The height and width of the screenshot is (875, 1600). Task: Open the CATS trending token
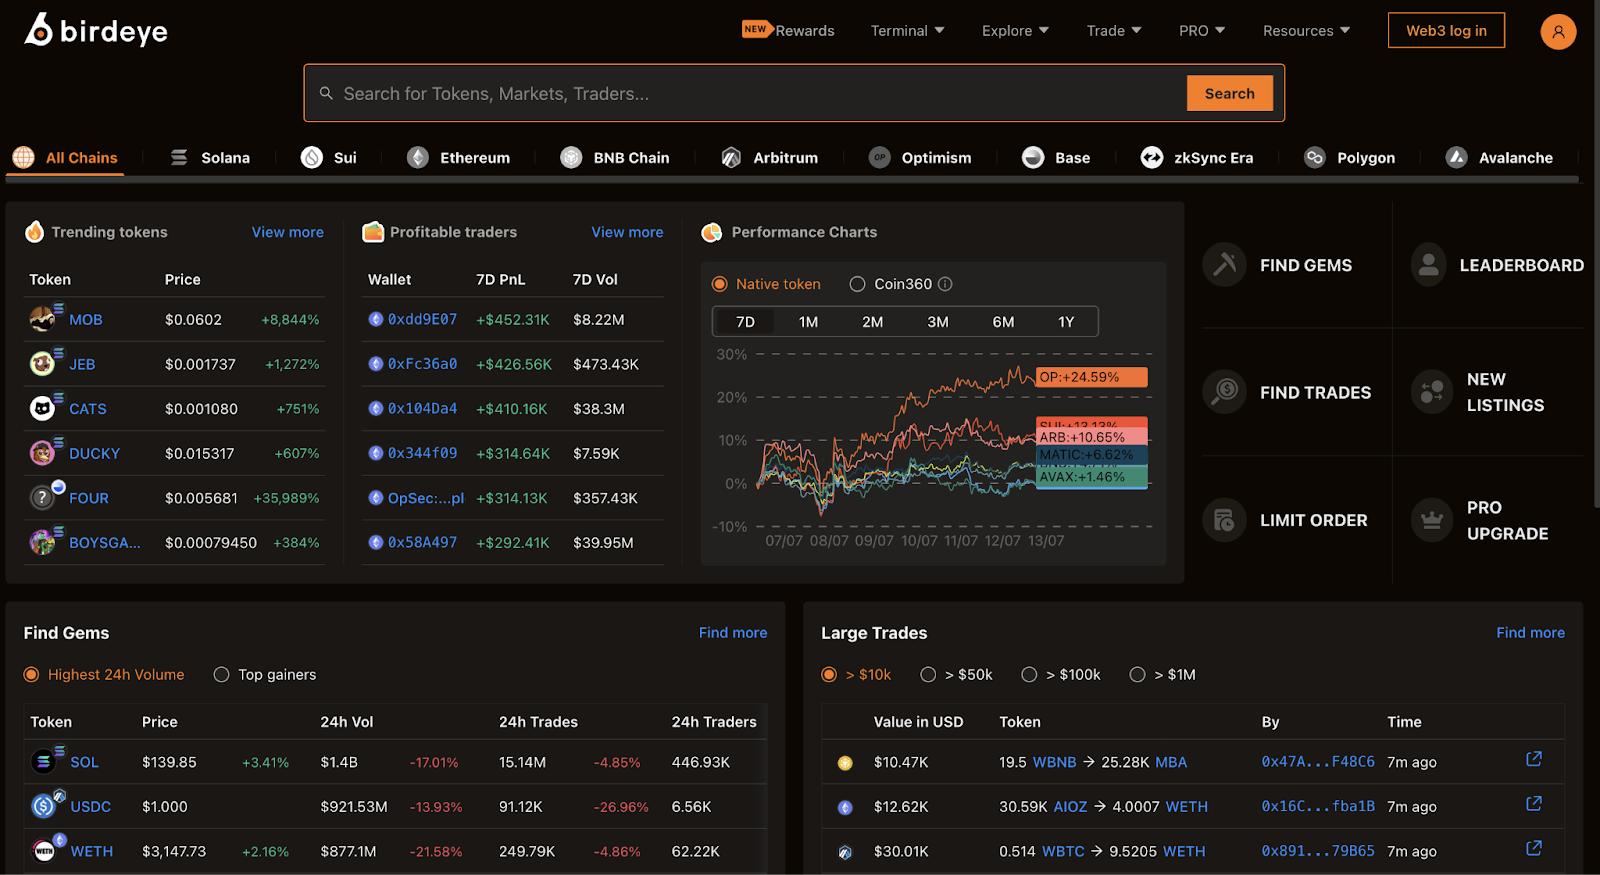coord(87,409)
